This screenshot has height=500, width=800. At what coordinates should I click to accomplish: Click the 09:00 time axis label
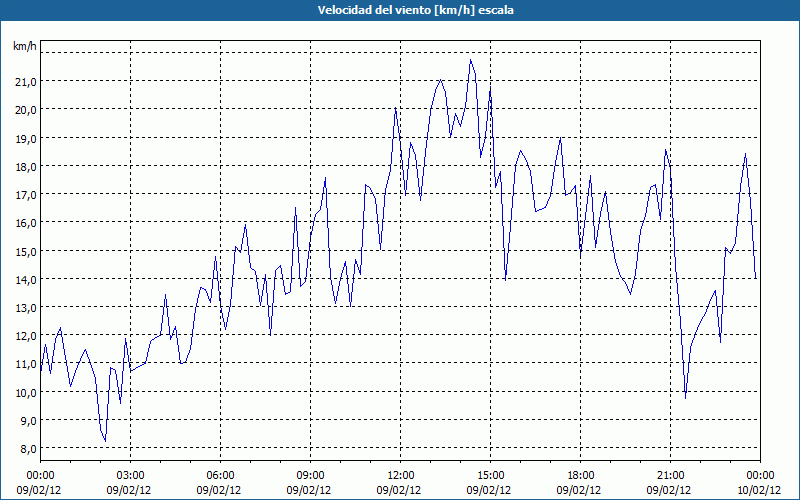(x=310, y=475)
